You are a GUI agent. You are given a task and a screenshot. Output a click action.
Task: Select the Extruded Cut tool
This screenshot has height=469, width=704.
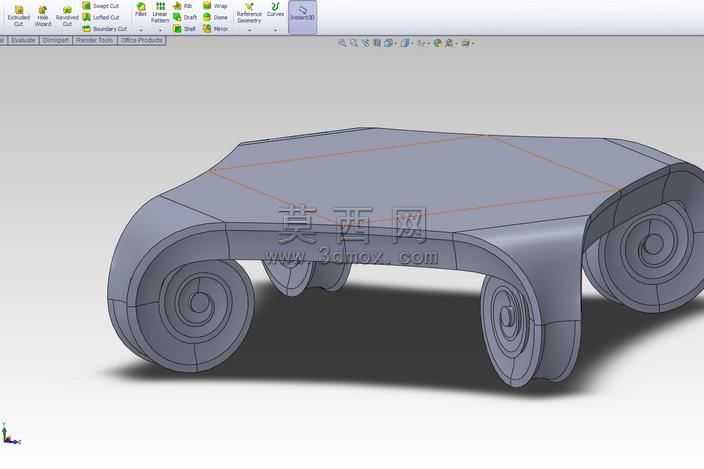click(18, 16)
